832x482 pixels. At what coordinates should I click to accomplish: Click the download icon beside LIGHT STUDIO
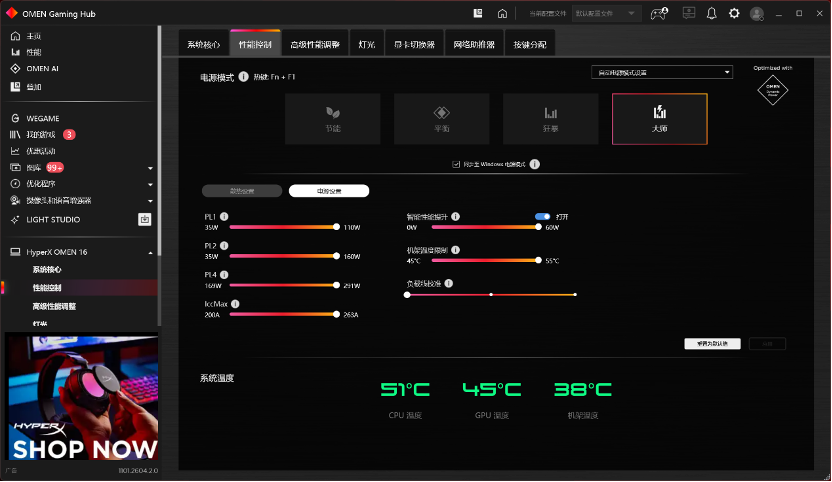(145, 219)
